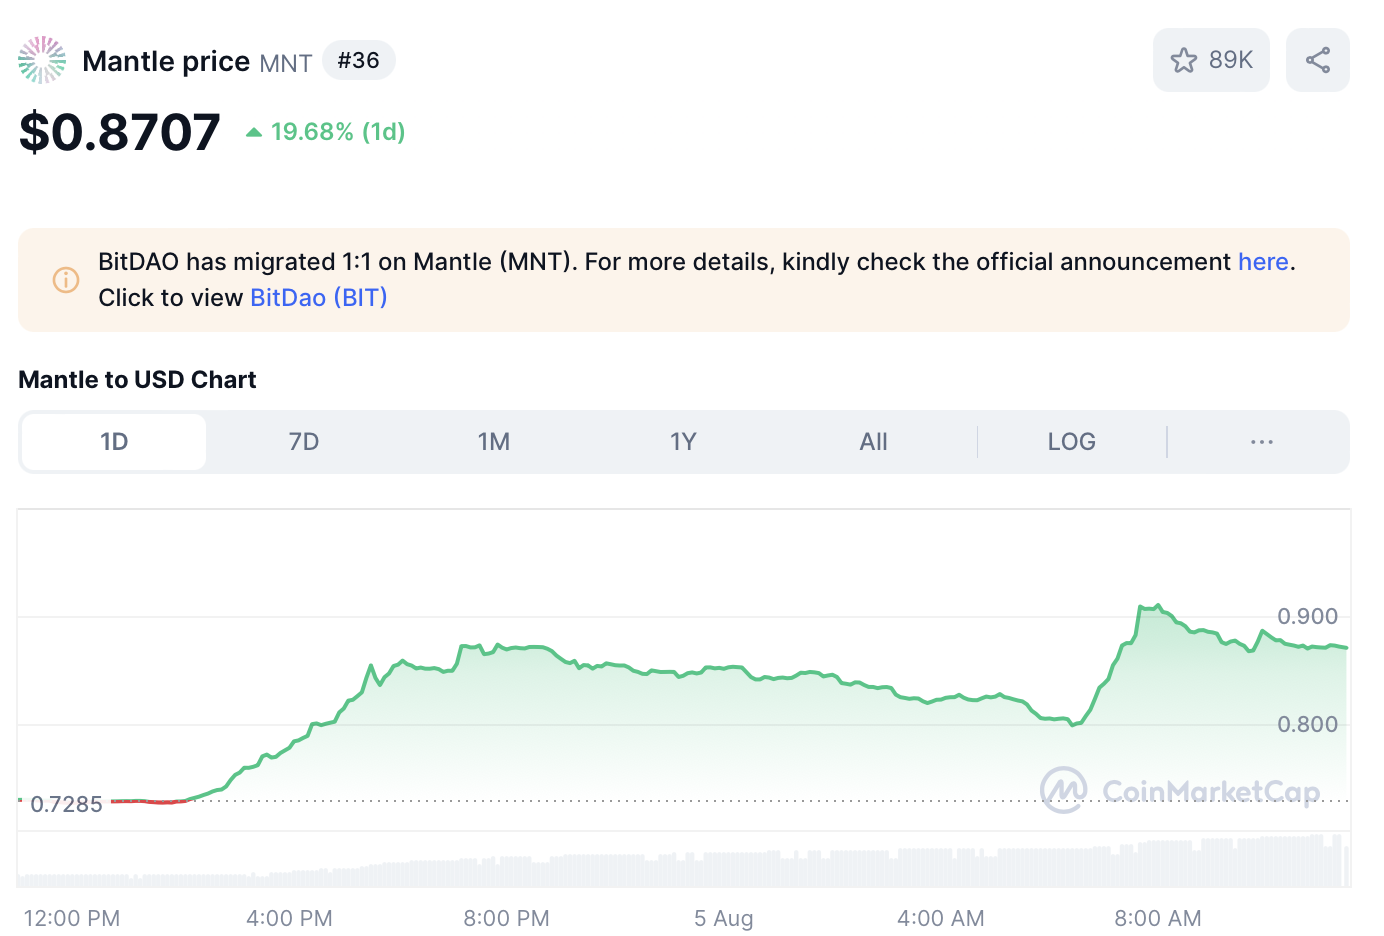Image resolution: width=1384 pixels, height=936 pixels.
Task: Select the 1D chart range tab
Action: [x=114, y=442]
